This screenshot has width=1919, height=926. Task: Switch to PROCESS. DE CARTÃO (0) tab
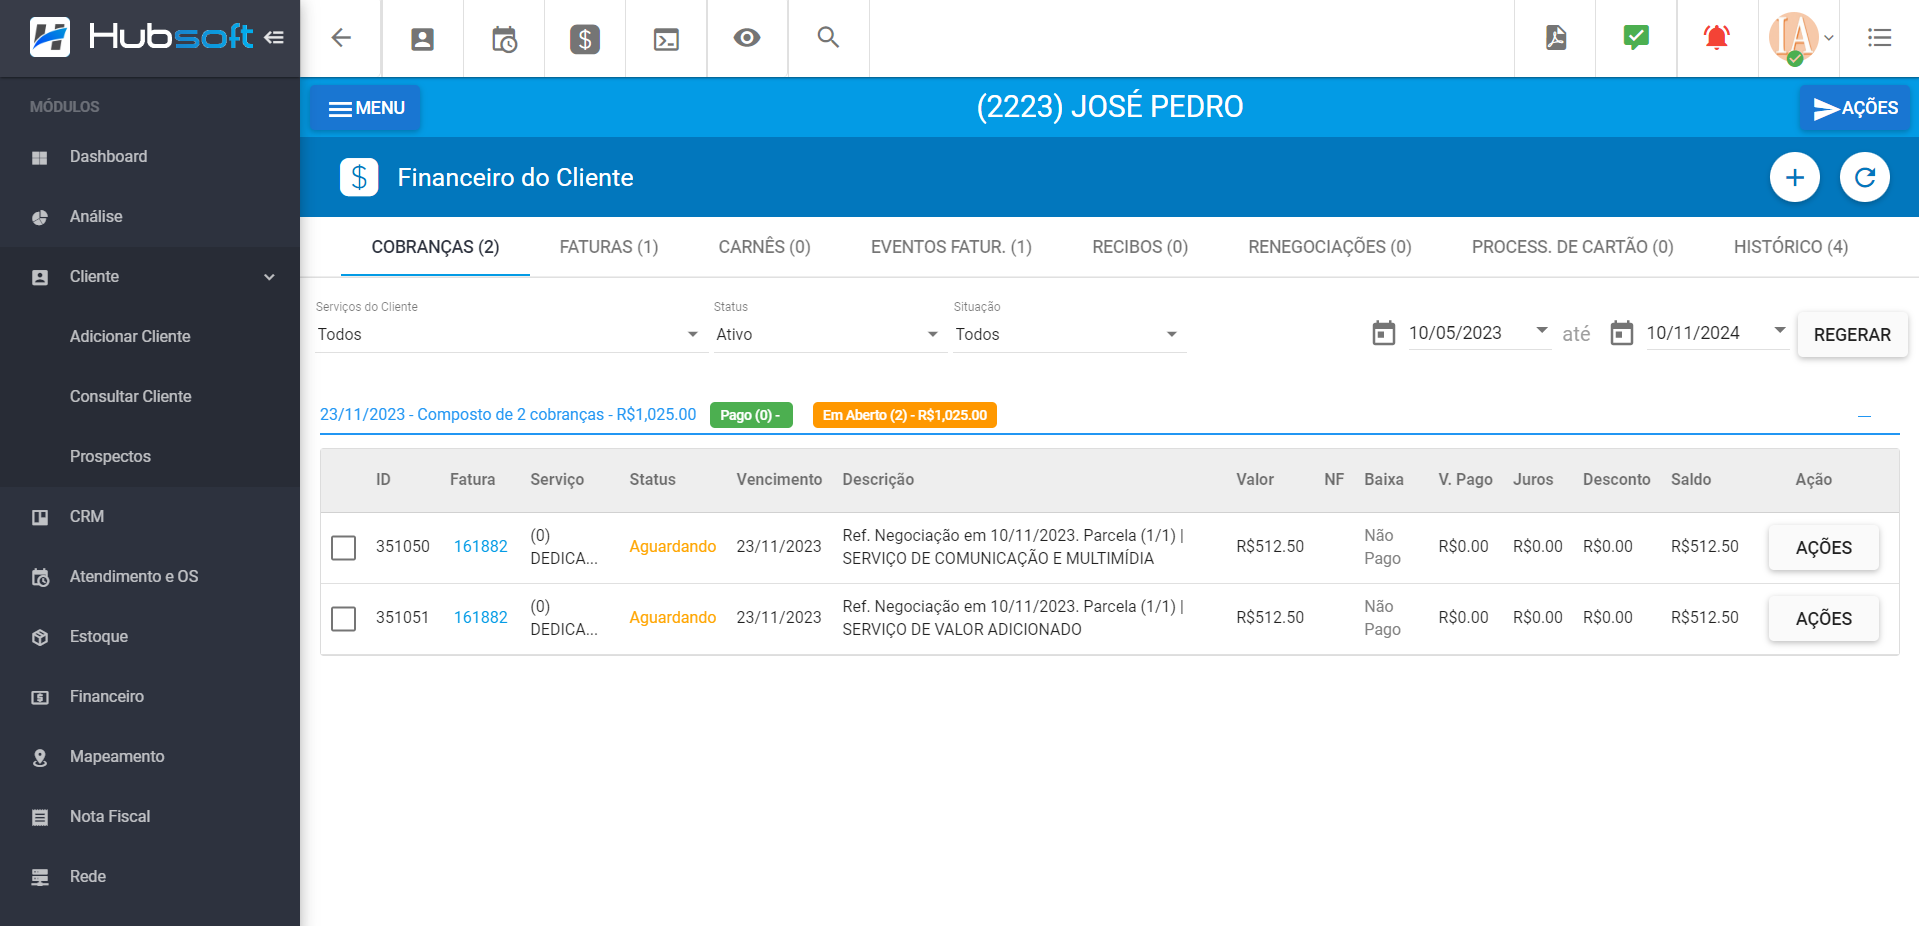1573,247
